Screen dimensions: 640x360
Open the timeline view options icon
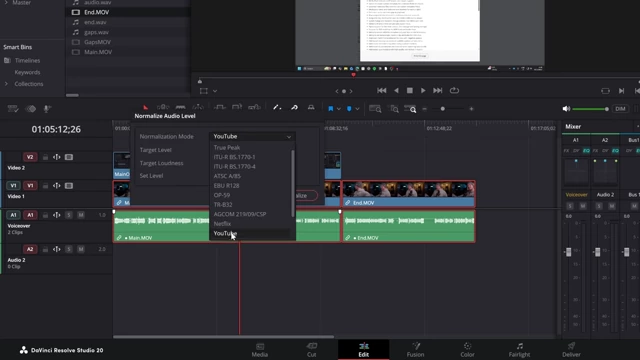(x=13, y=109)
